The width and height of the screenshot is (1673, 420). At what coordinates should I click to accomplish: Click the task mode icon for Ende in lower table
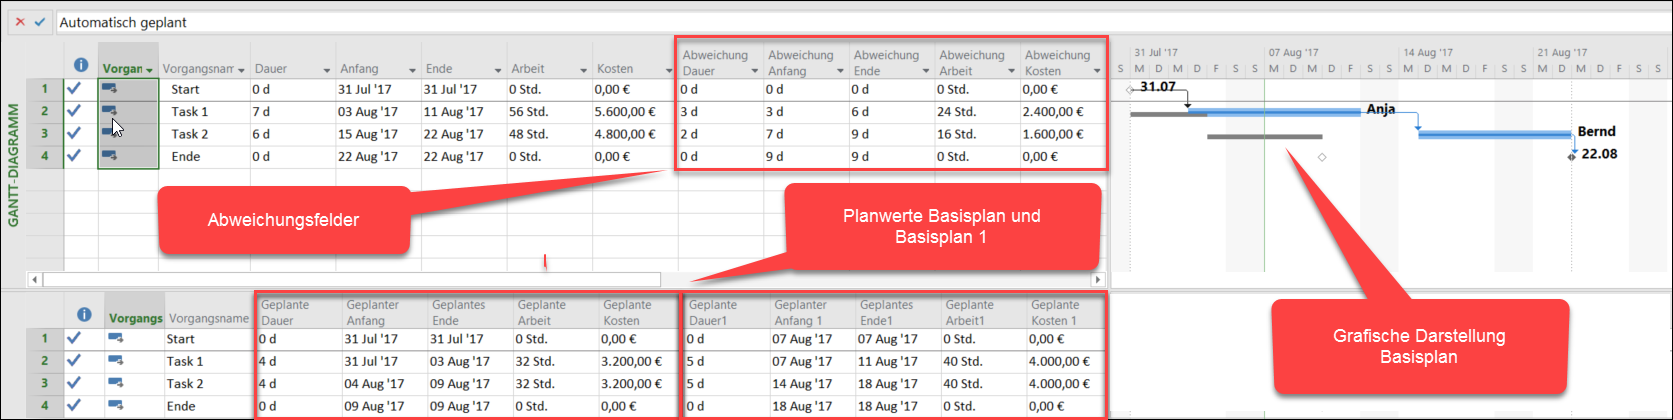pyautogui.click(x=115, y=406)
